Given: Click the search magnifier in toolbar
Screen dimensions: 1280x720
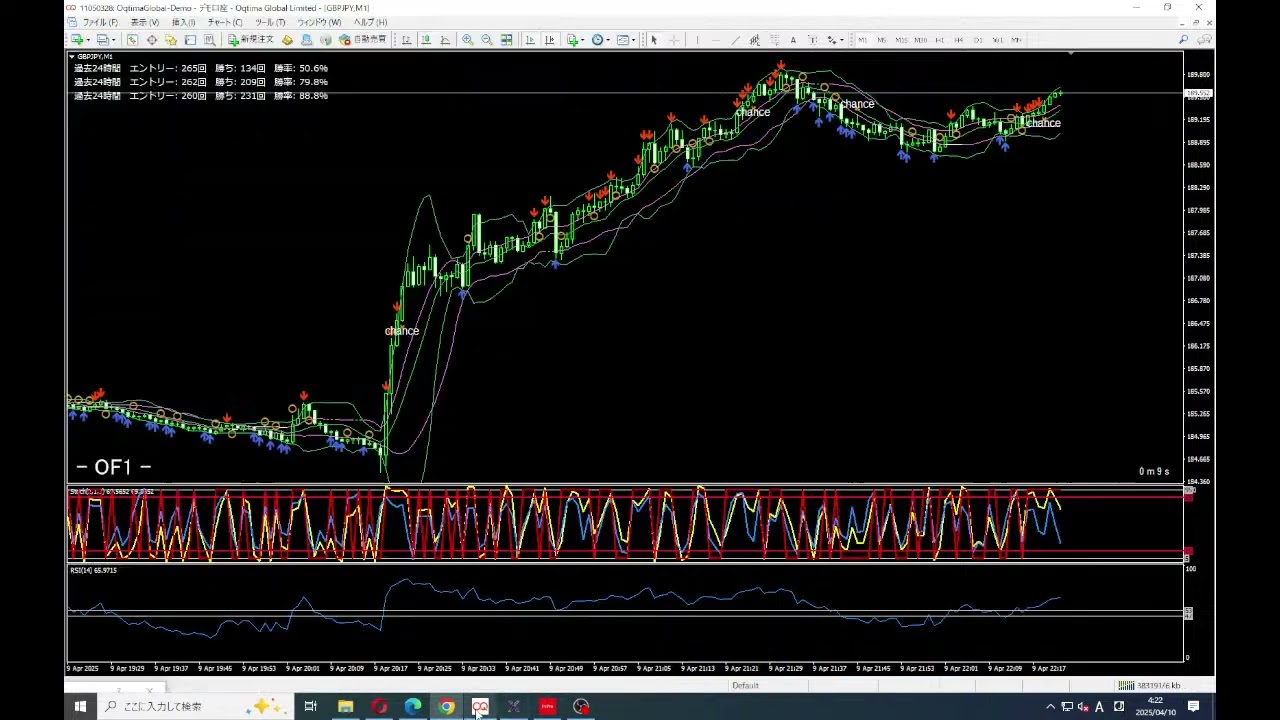Looking at the screenshot, I should pyautogui.click(x=1184, y=40).
